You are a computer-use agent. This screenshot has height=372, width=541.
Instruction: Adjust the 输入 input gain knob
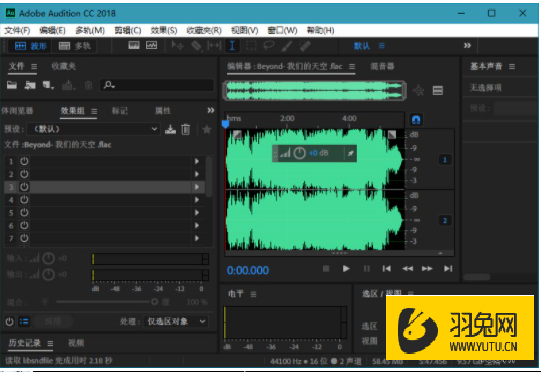(49, 258)
